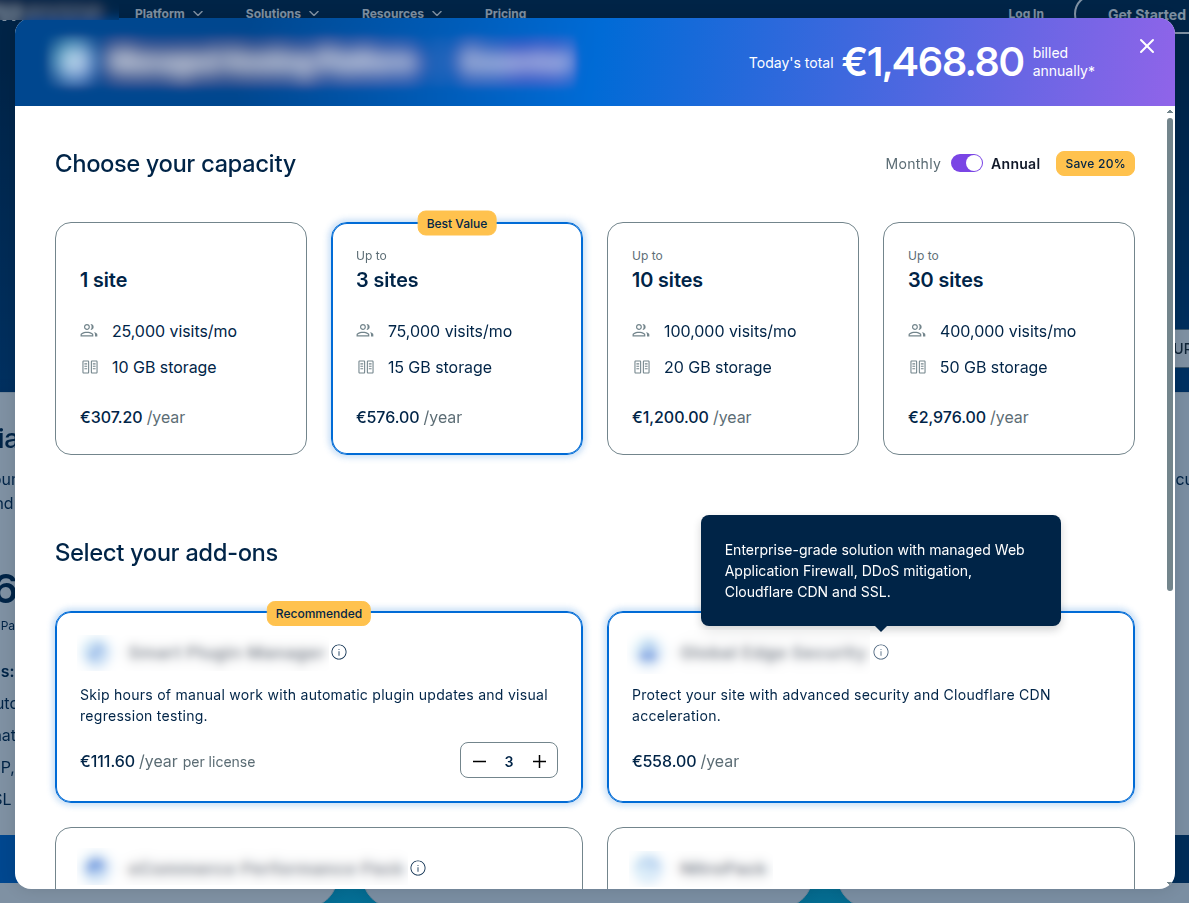Open info tooltip on the Recommended add-on

[x=339, y=652]
